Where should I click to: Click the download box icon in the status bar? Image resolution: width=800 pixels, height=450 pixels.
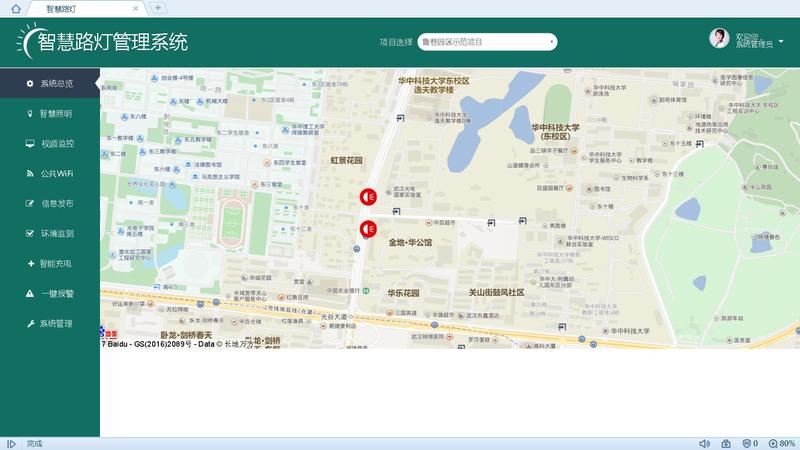point(726,444)
